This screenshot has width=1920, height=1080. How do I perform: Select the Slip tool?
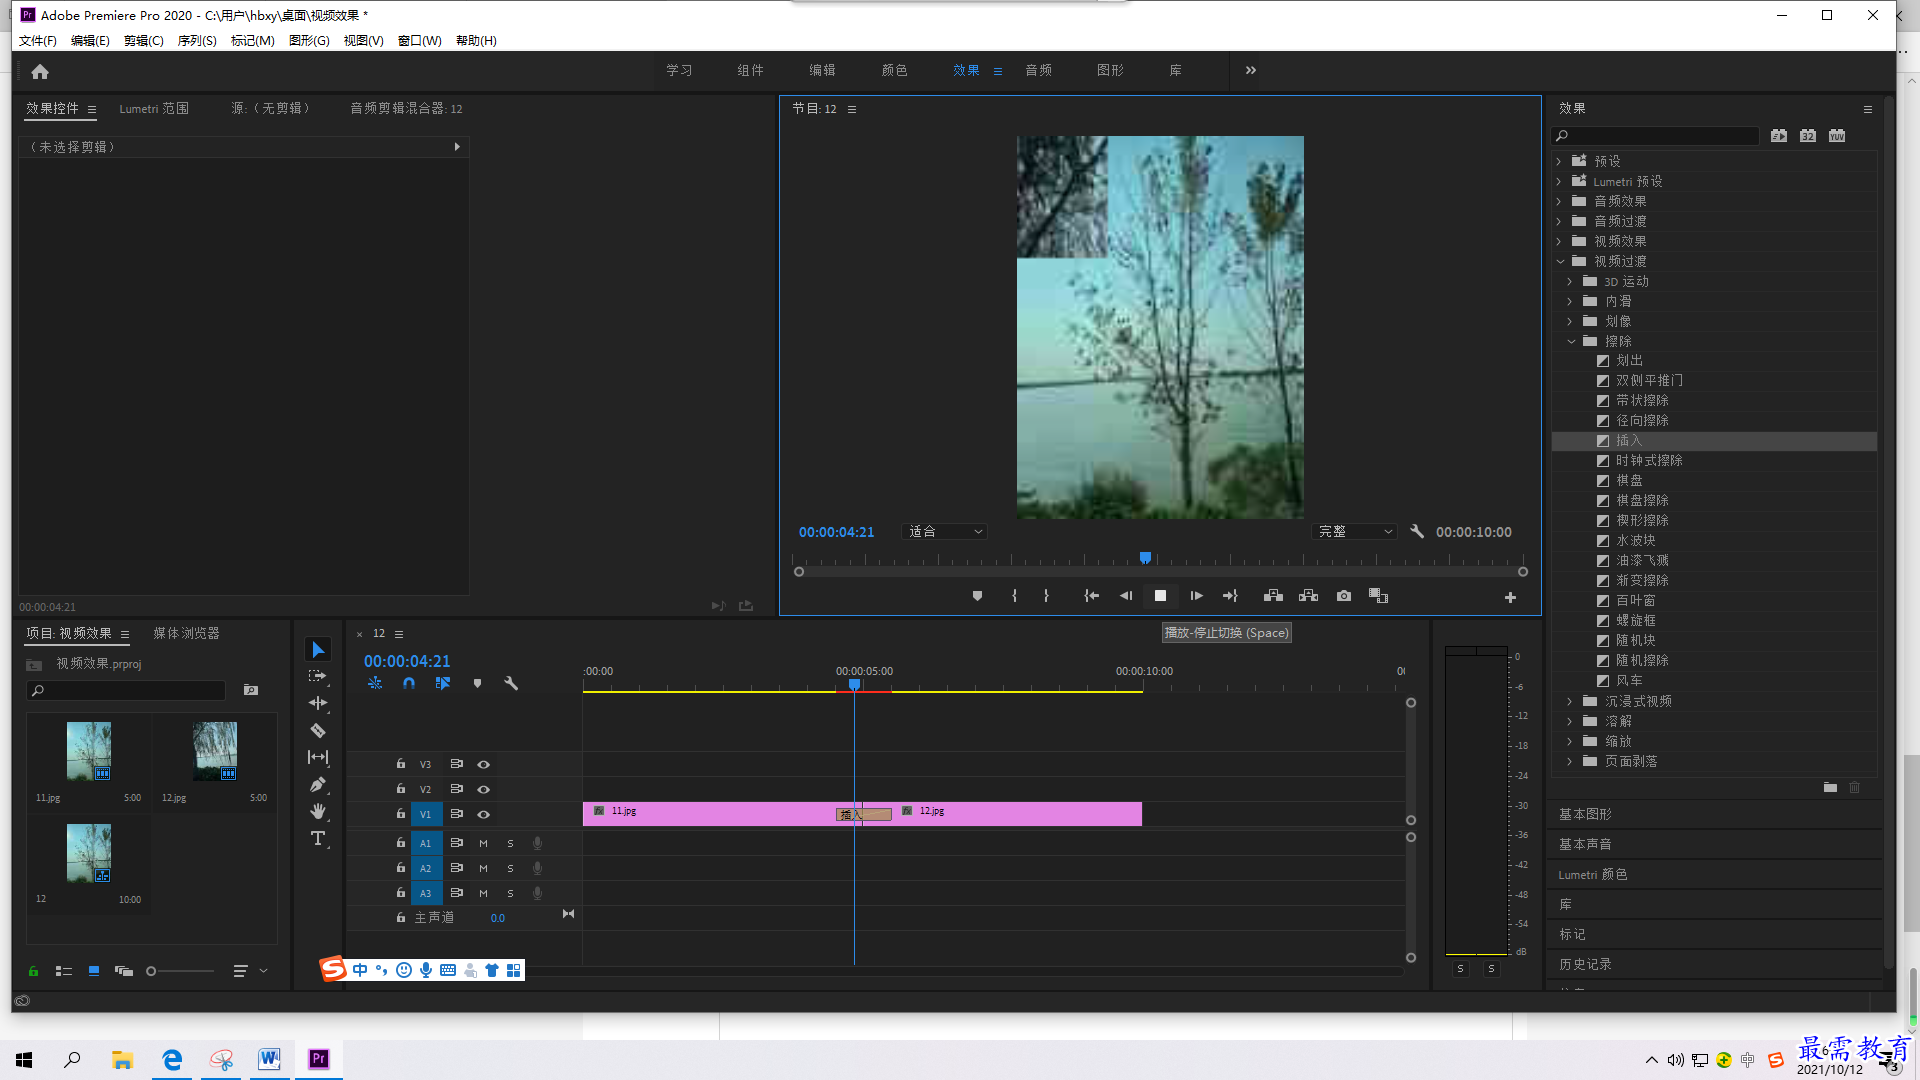(x=318, y=757)
